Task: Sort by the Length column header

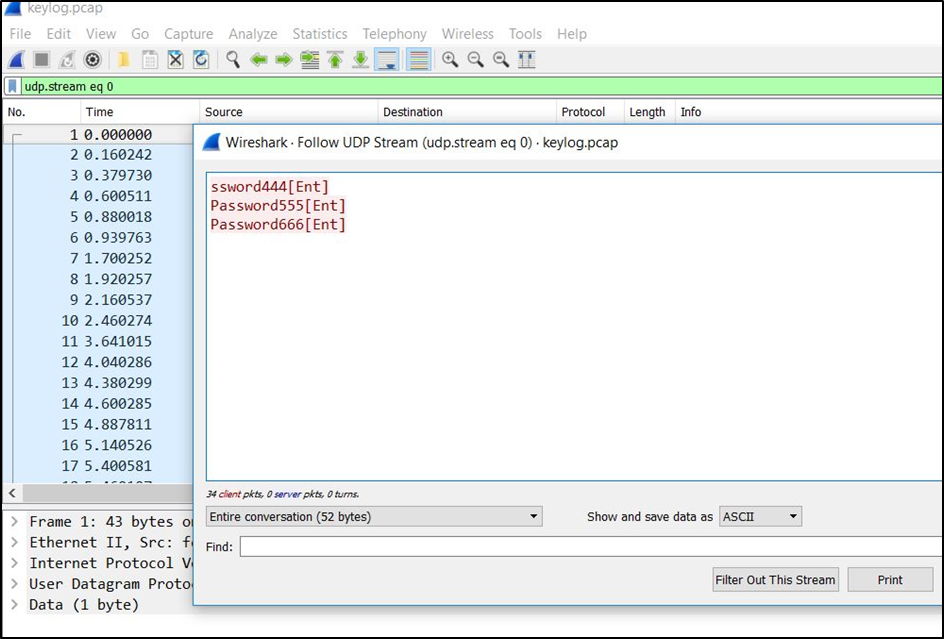Action: point(649,112)
